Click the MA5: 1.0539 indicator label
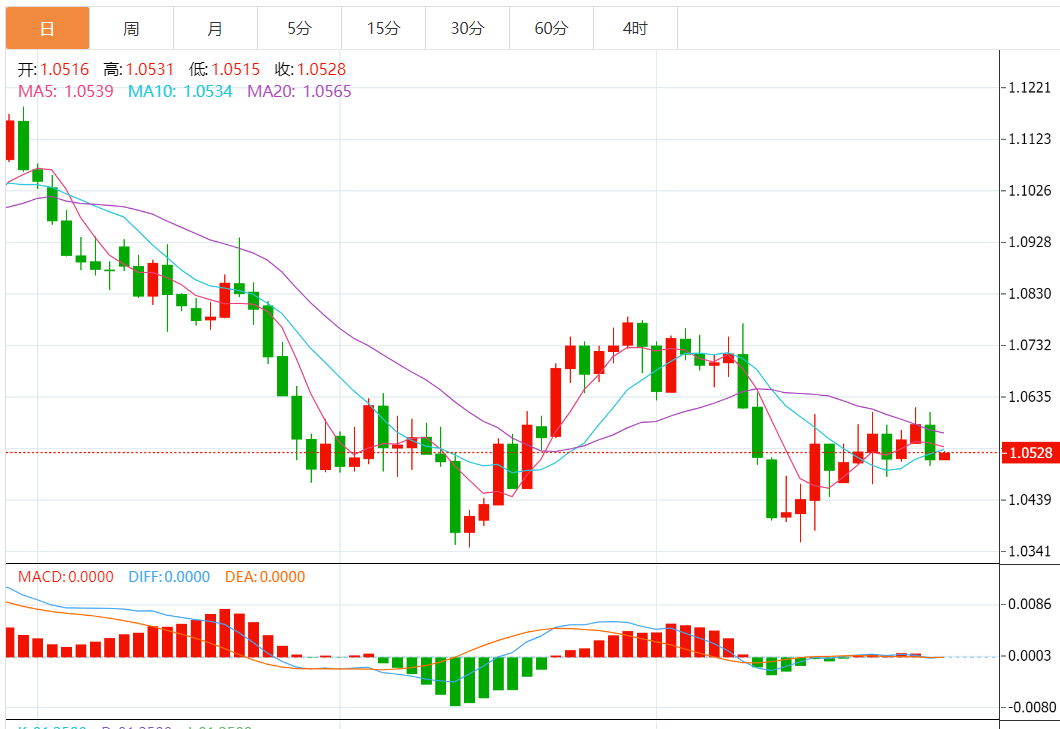 pos(66,91)
